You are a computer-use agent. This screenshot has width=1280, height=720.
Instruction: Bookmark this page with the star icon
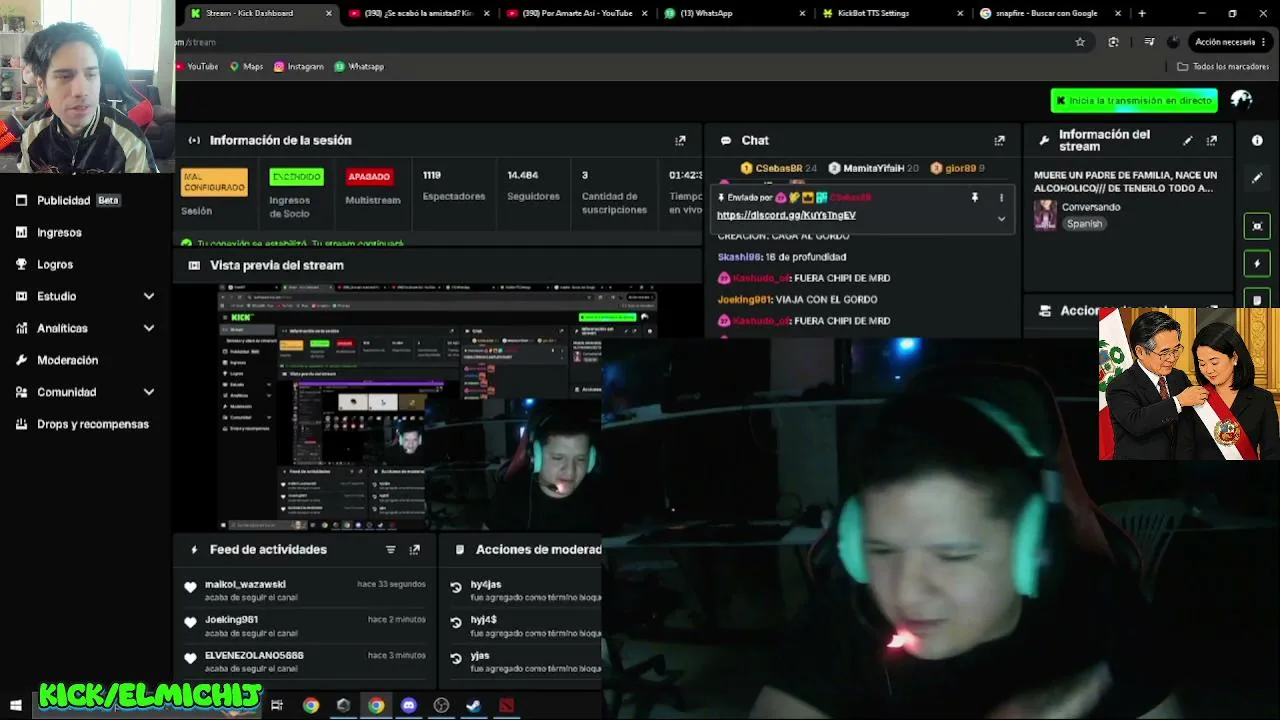click(1080, 42)
